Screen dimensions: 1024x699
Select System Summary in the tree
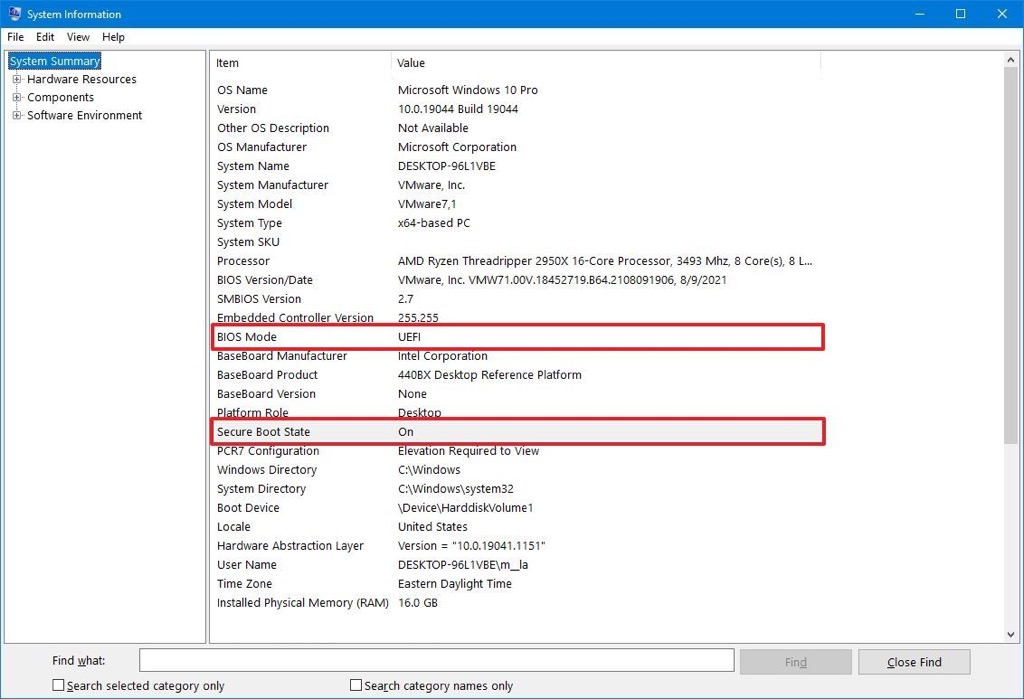tap(55, 61)
